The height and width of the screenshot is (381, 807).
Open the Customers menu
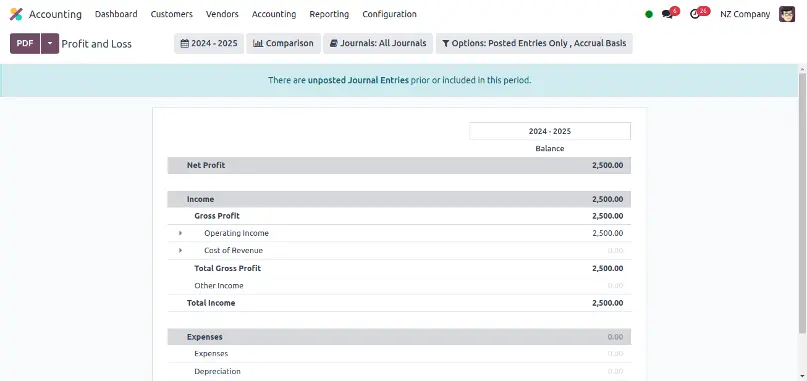171,14
